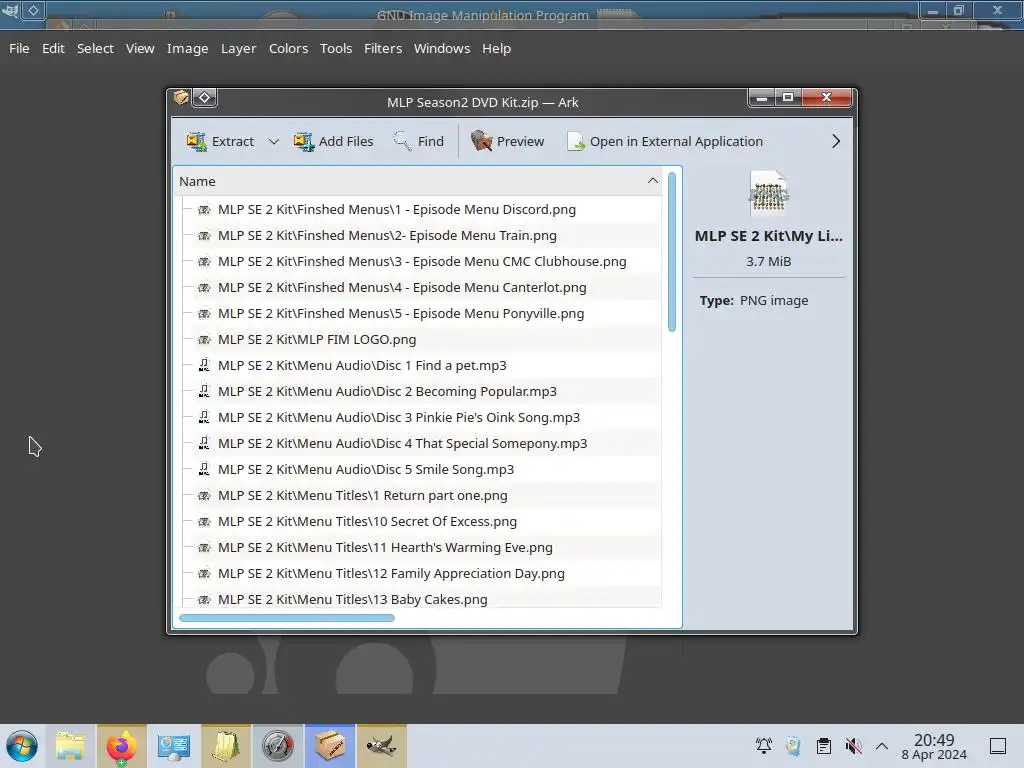1024x768 pixels.
Task: Open the Colors menu in GIMP
Action: coord(288,48)
